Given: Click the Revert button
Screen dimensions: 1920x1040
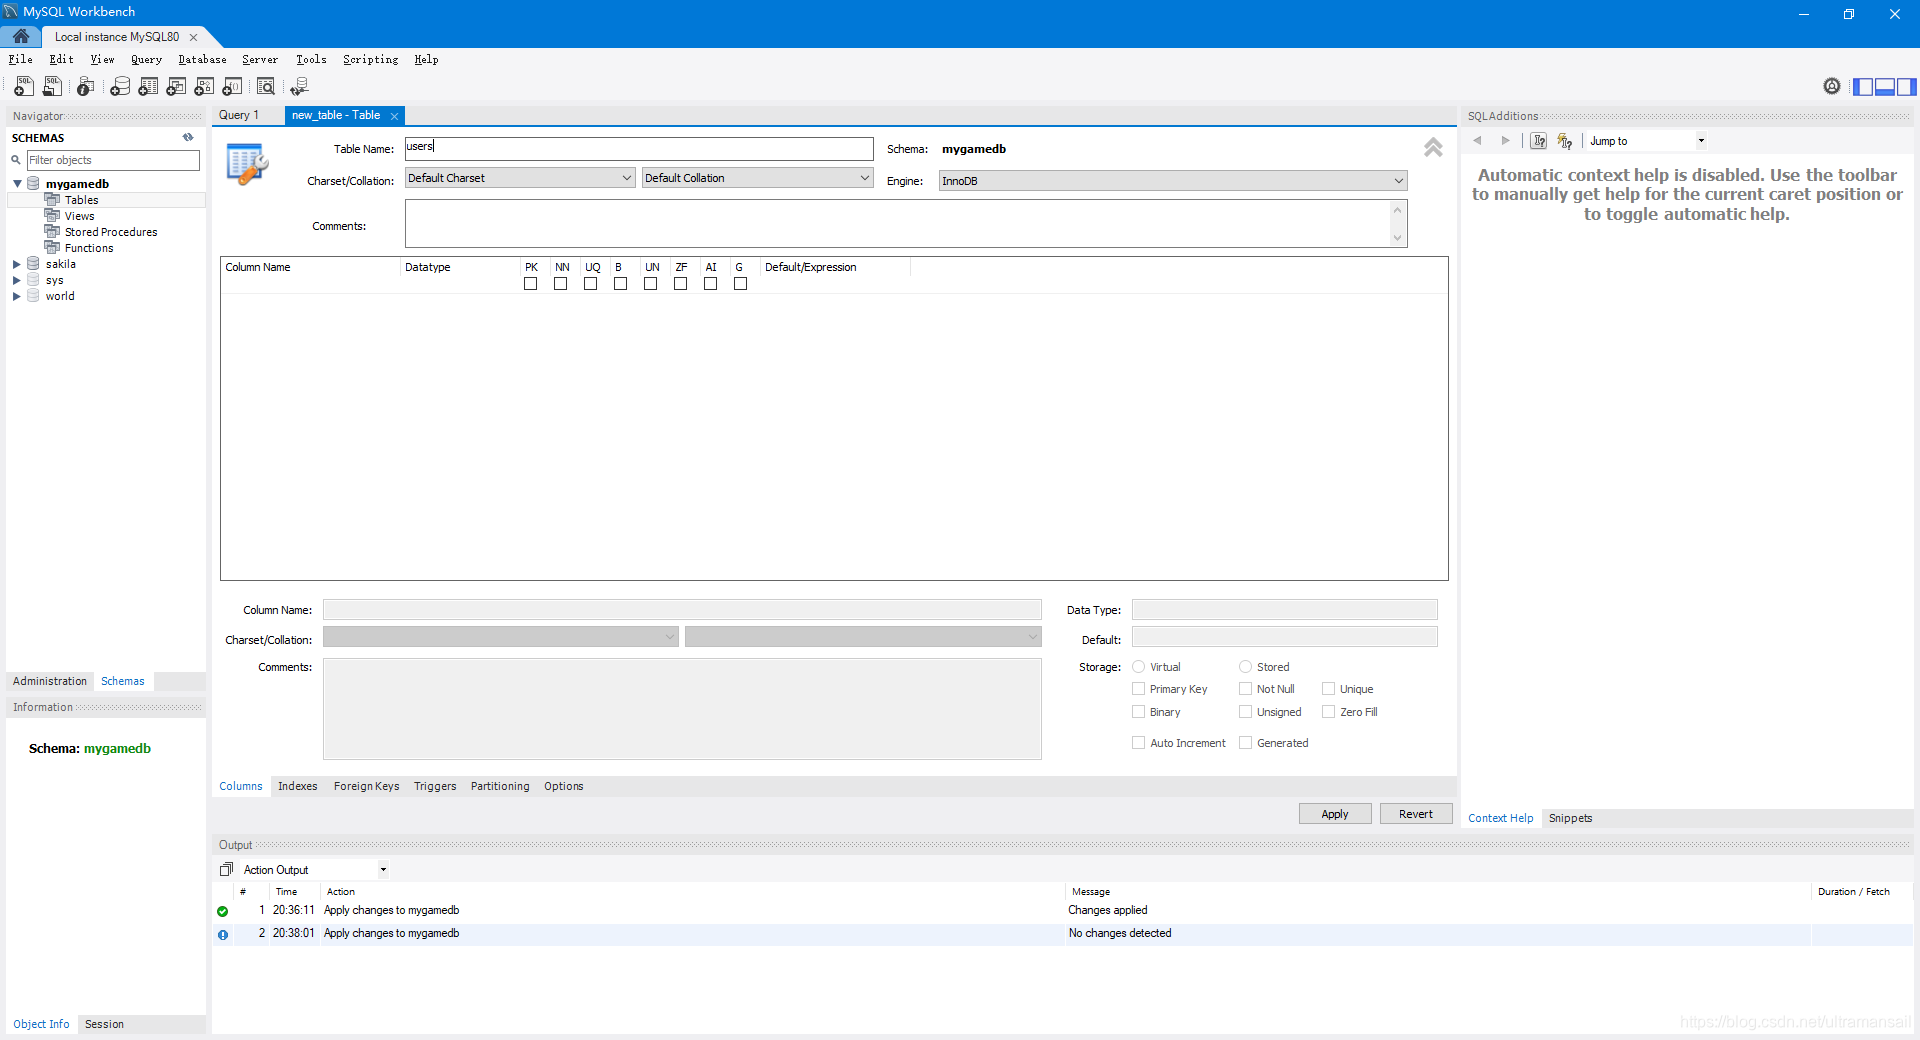Looking at the screenshot, I should (x=1416, y=814).
